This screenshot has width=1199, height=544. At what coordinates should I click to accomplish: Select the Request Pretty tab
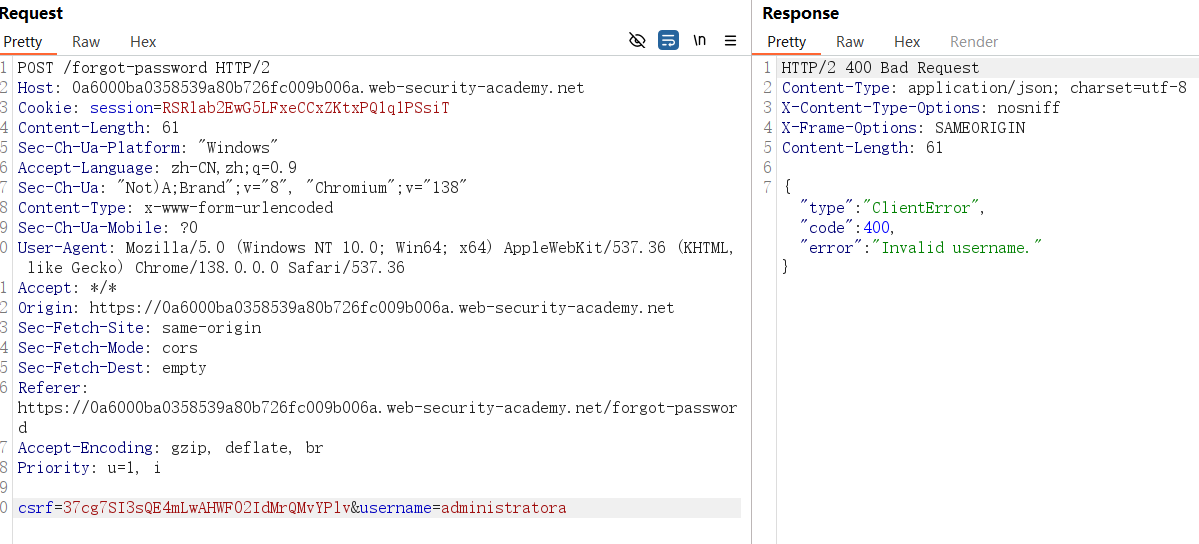tap(23, 42)
